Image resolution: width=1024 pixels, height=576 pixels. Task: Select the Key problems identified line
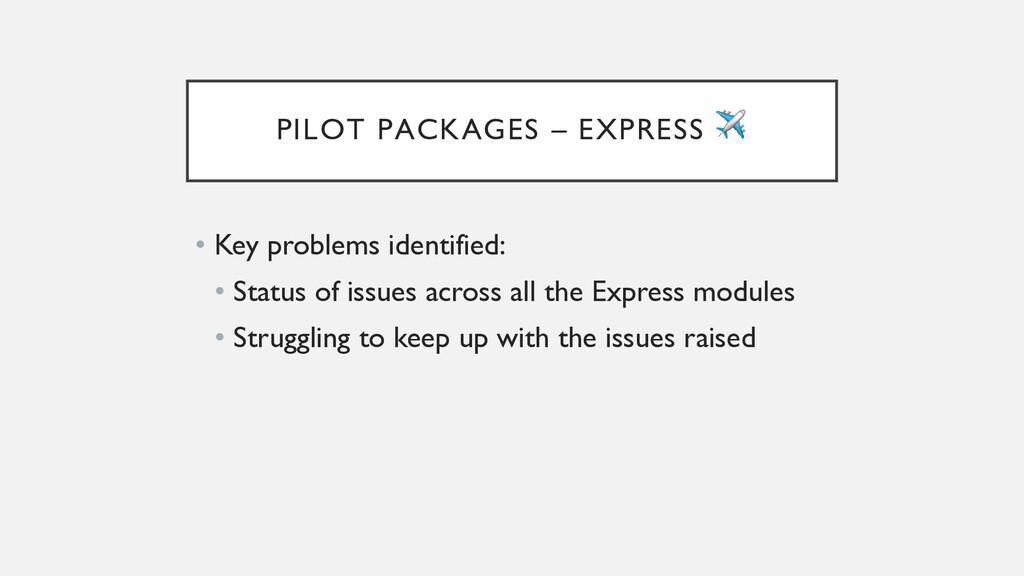click(x=360, y=246)
